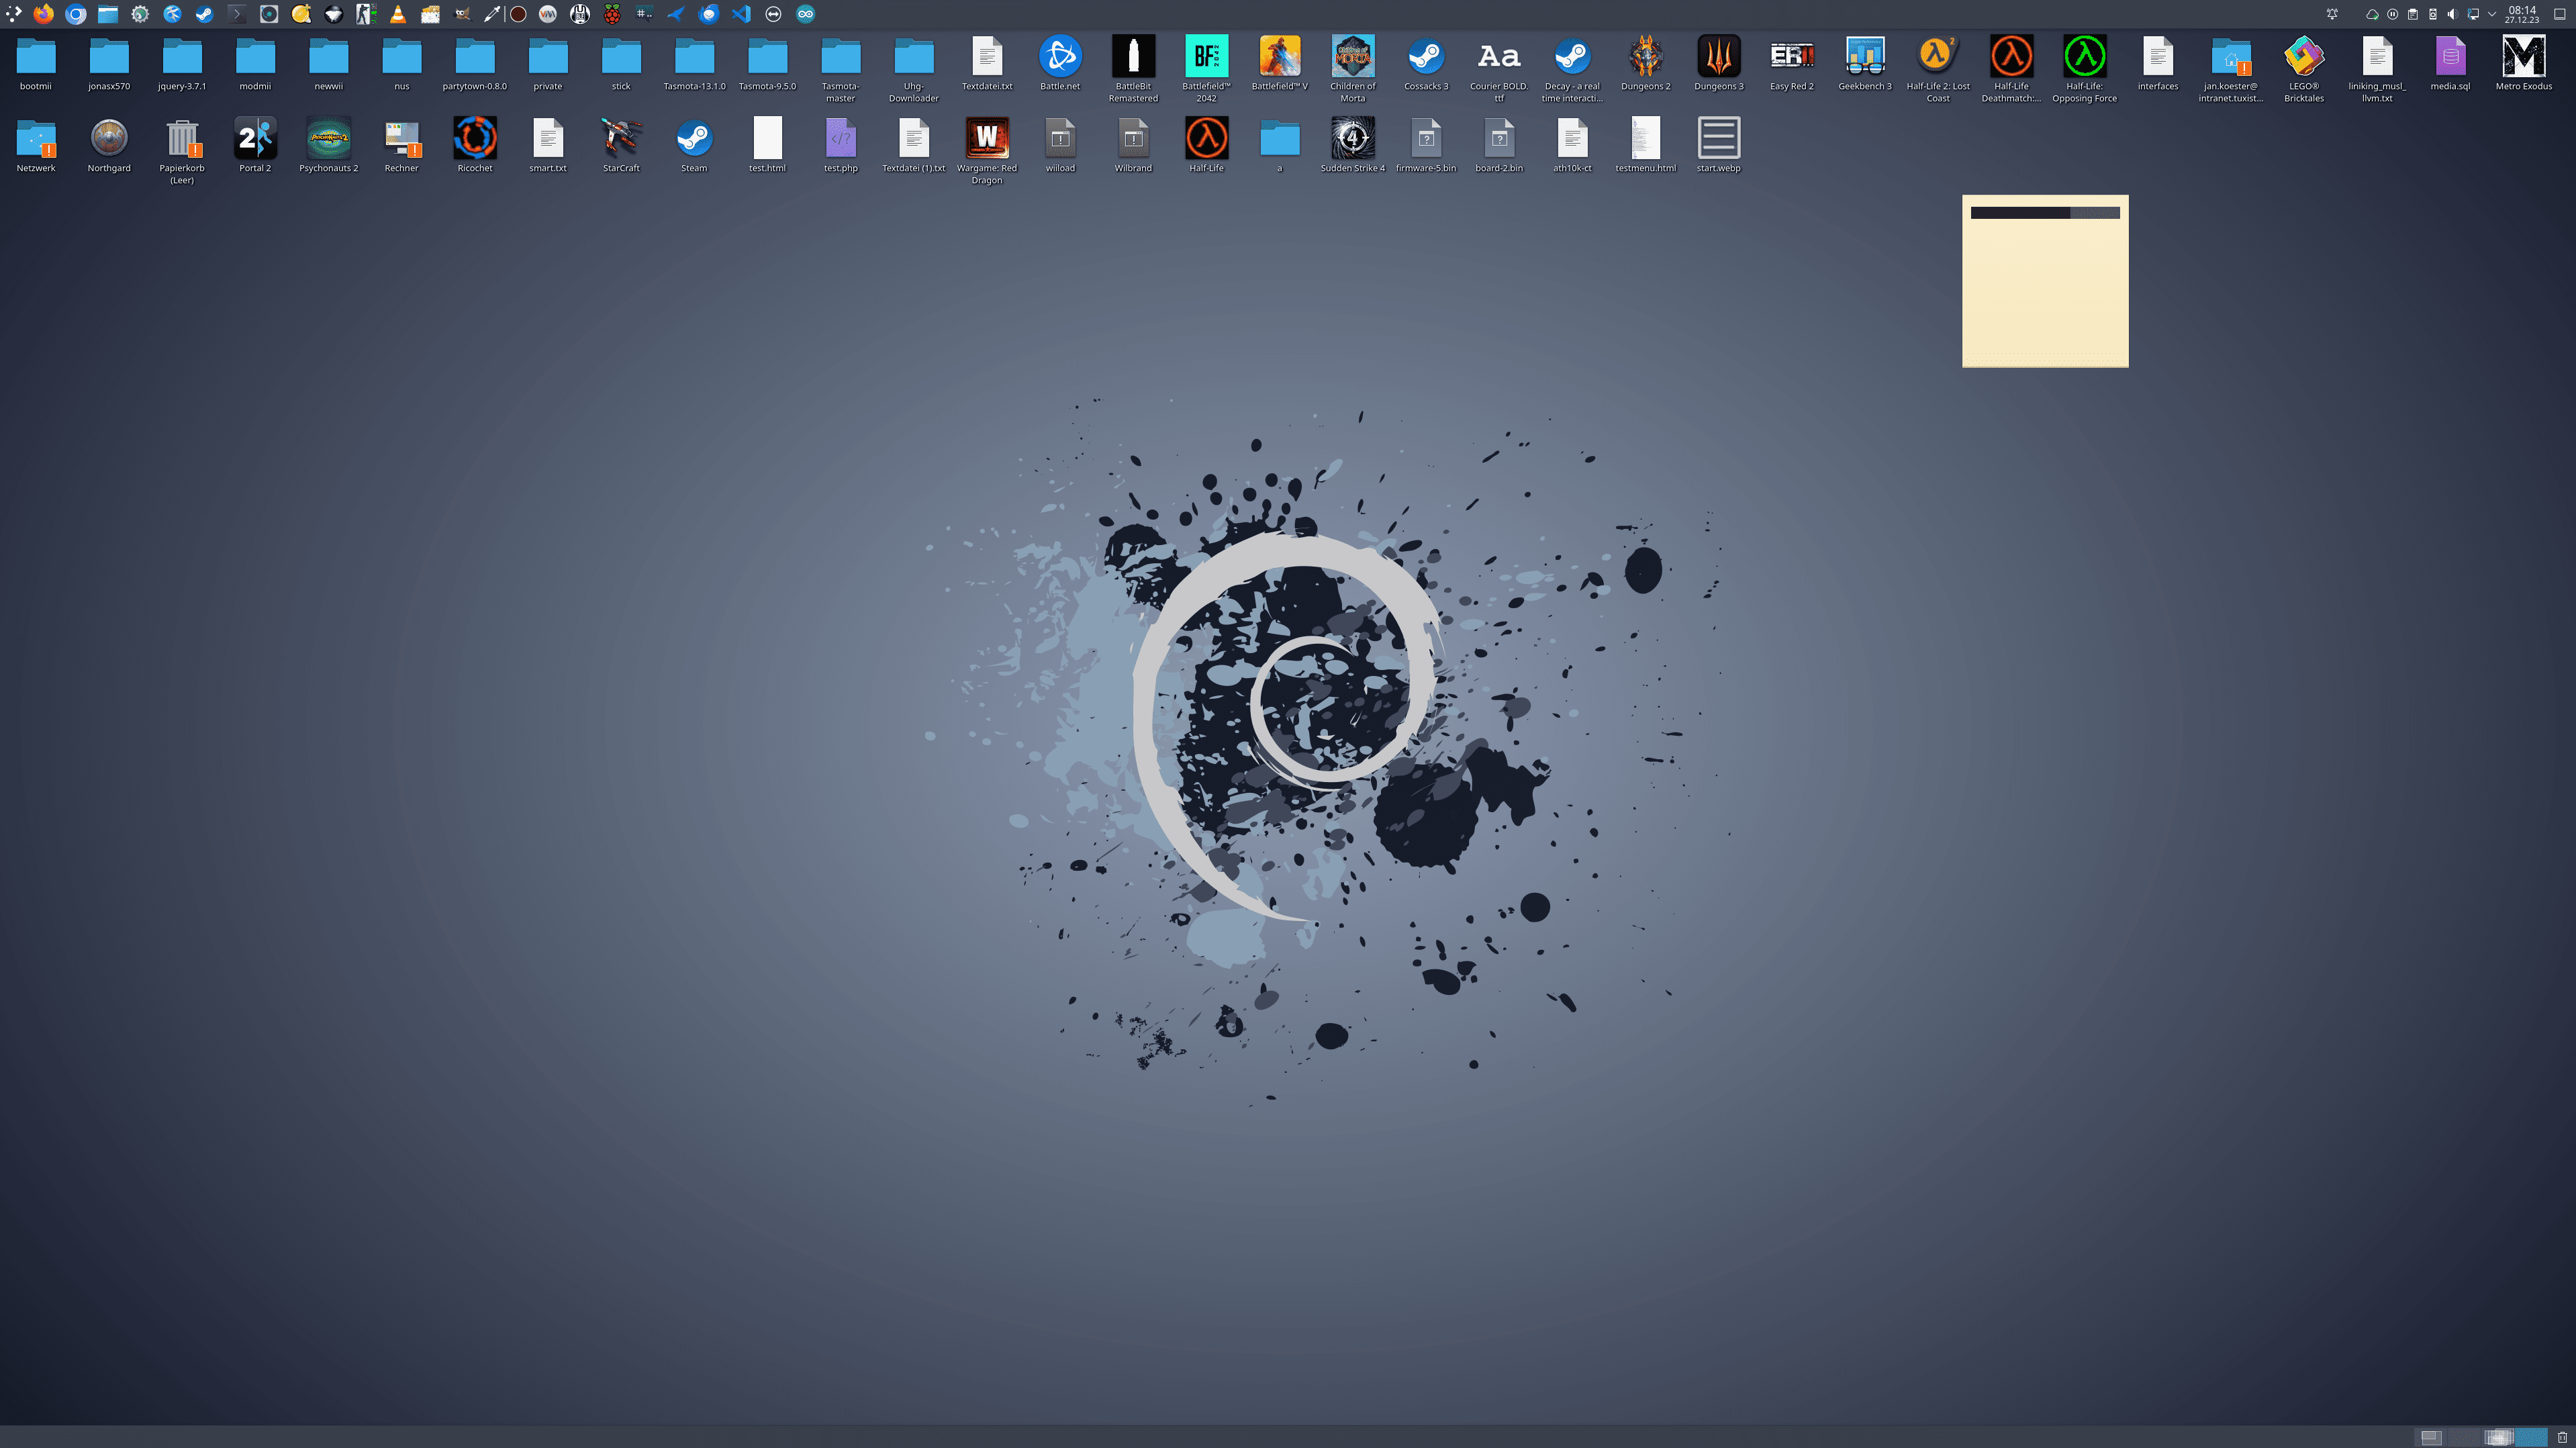Viewport: 2576px width, 1448px height.
Task: Launch Firefox from the top panel
Action: point(43,14)
